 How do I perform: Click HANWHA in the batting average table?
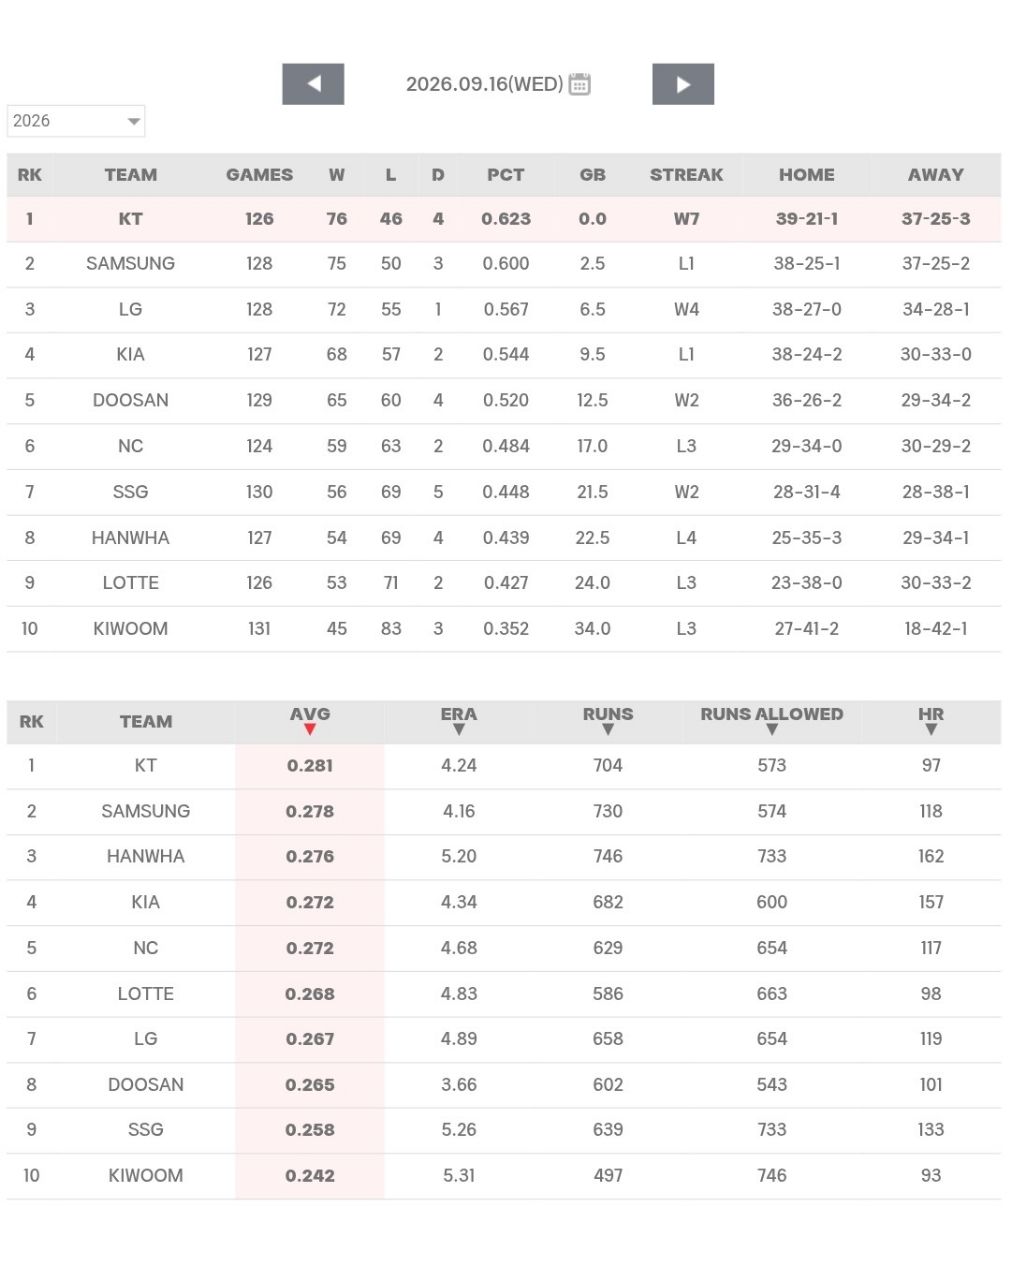(146, 856)
